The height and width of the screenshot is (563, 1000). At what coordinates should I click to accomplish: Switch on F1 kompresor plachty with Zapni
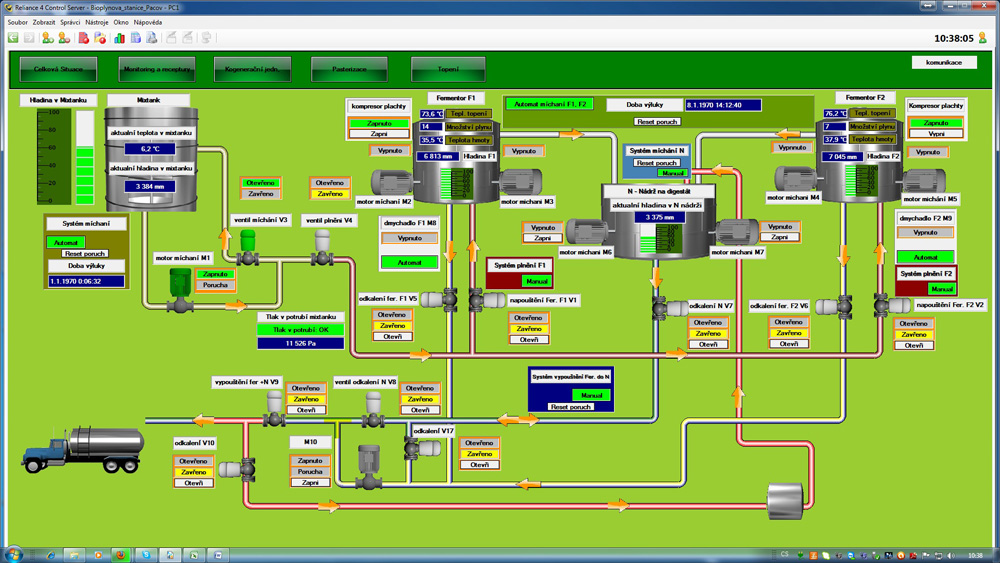(x=379, y=134)
